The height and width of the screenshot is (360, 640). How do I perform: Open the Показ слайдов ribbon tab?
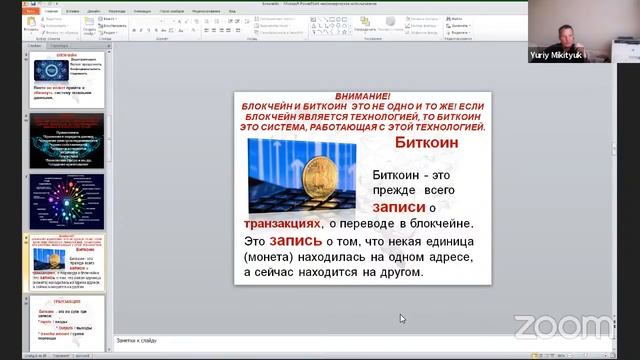[172, 11]
